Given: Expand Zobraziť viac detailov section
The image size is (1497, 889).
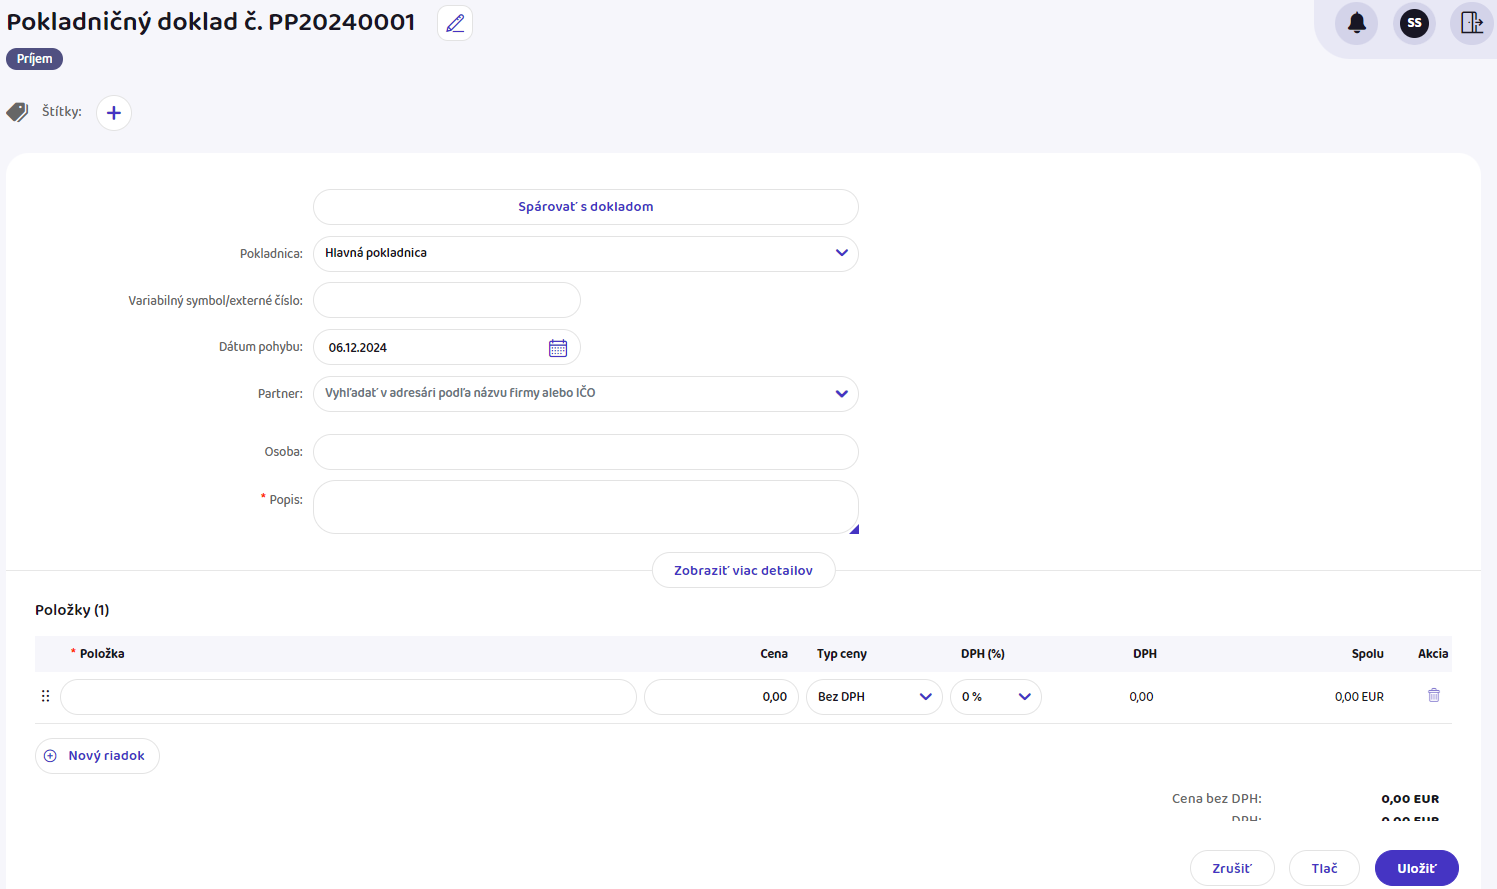Looking at the screenshot, I should [x=743, y=571].
